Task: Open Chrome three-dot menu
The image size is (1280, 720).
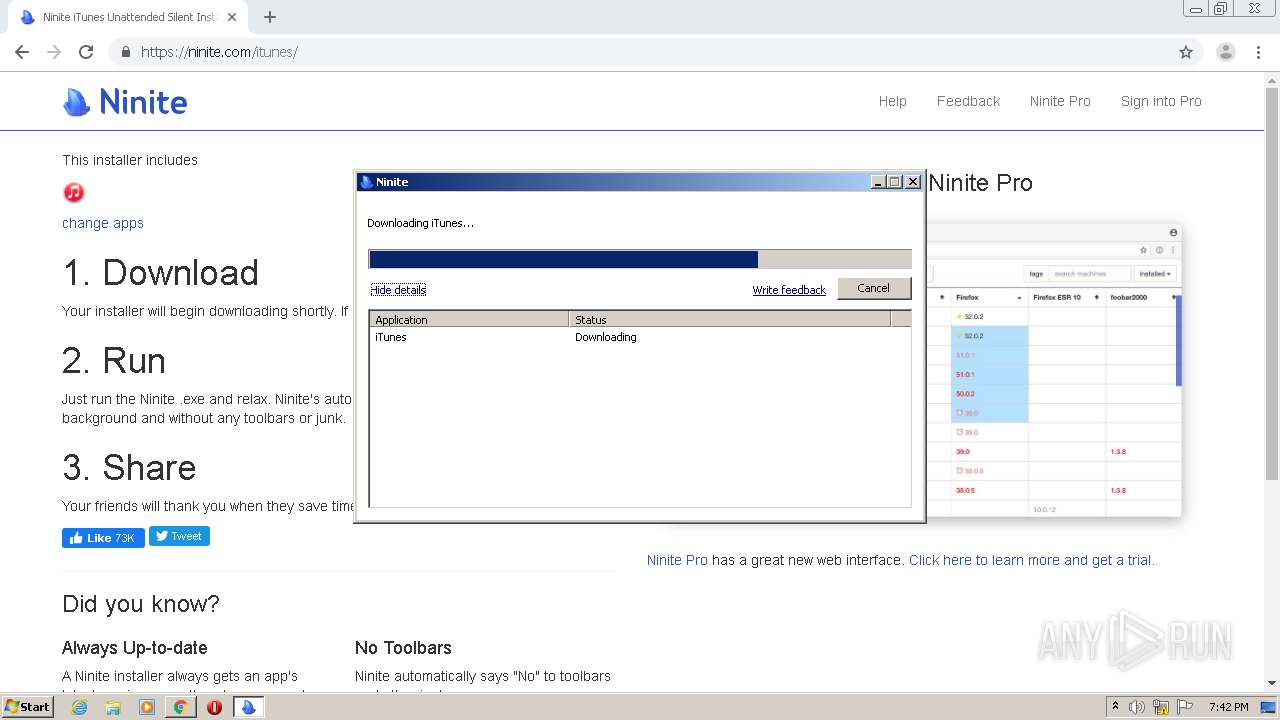Action: 1259,52
